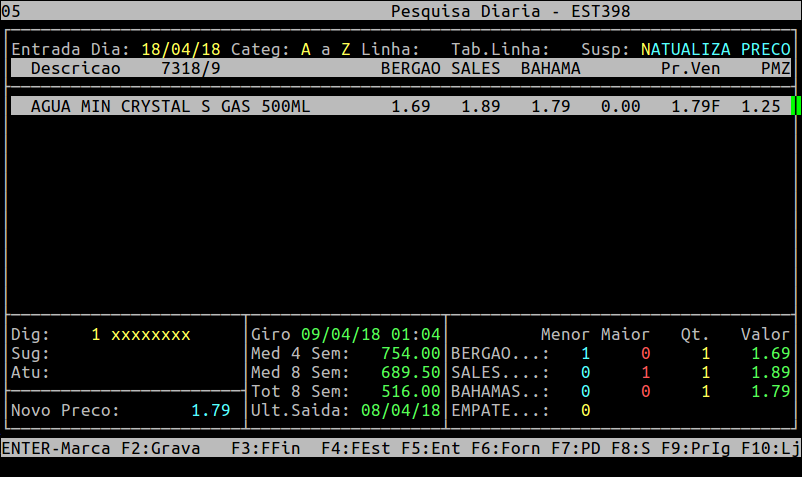The height and width of the screenshot is (477, 802).
Task: Click ENTER-Marca to mark the item
Action: tap(56, 449)
